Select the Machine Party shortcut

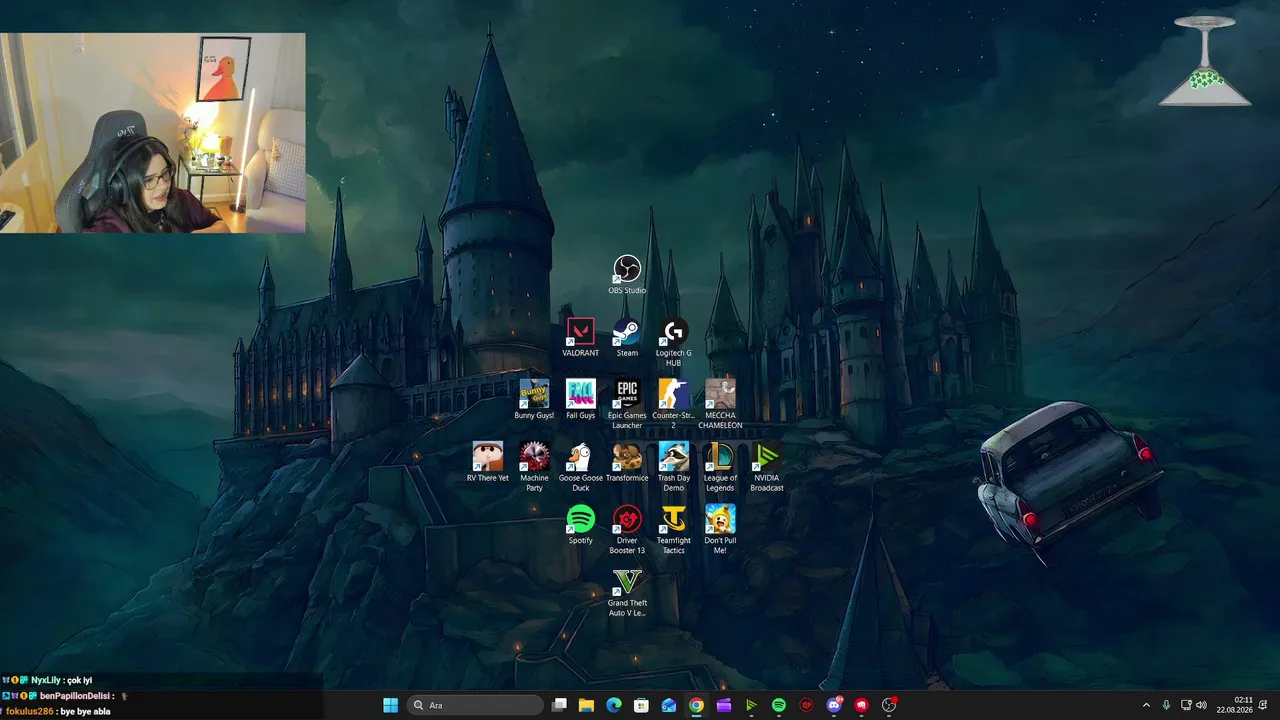[534, 467]
